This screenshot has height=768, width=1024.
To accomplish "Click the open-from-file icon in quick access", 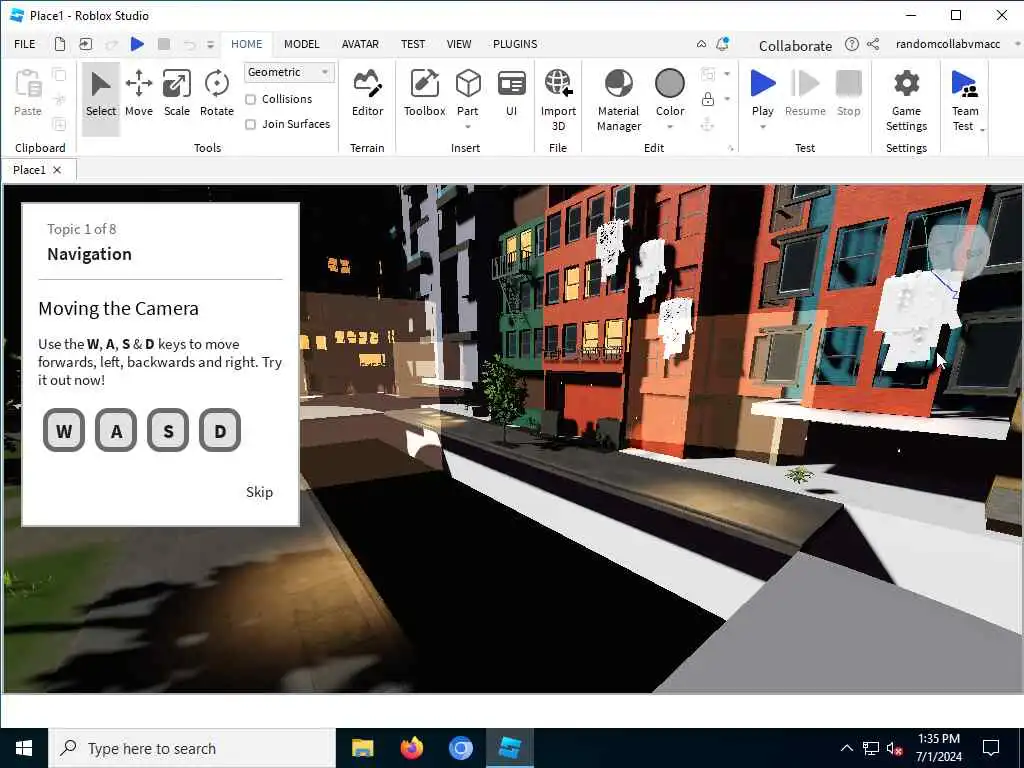I will tap(86, 44).
